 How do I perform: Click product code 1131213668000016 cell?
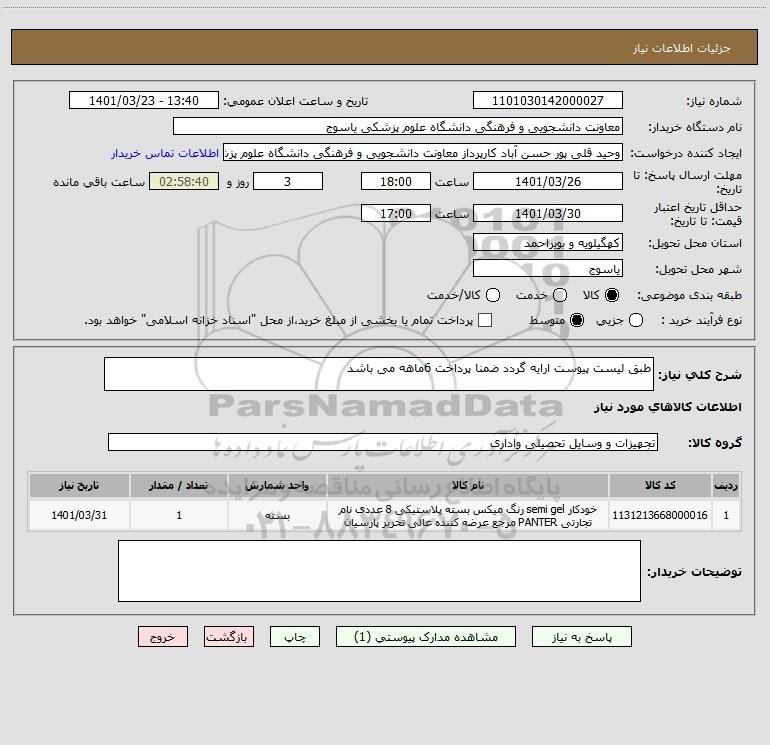click(660, 515)
